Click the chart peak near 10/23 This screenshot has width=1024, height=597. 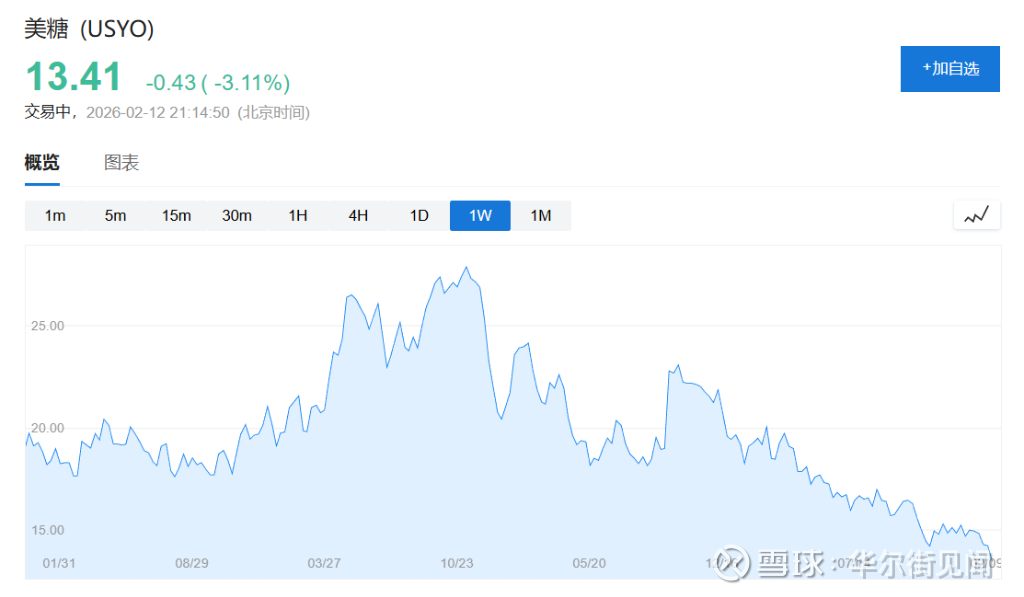coord(467,268)
